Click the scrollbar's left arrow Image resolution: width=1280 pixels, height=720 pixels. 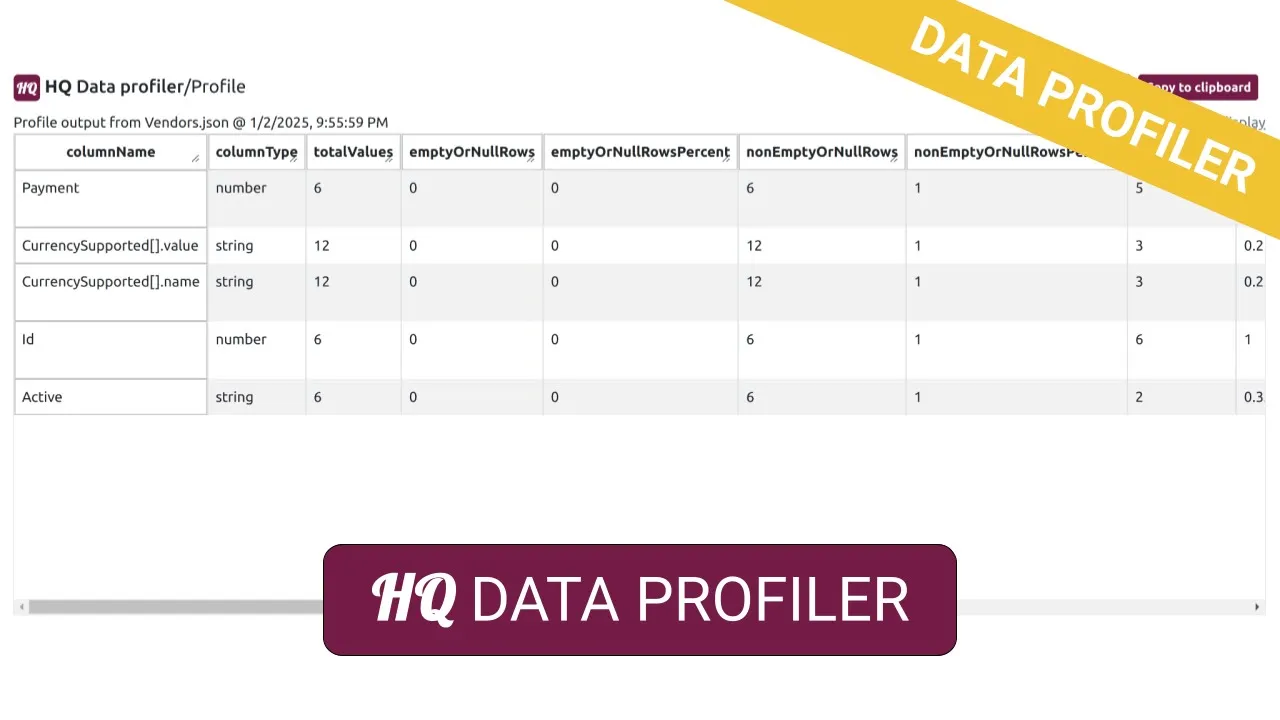tap(20, 607)
